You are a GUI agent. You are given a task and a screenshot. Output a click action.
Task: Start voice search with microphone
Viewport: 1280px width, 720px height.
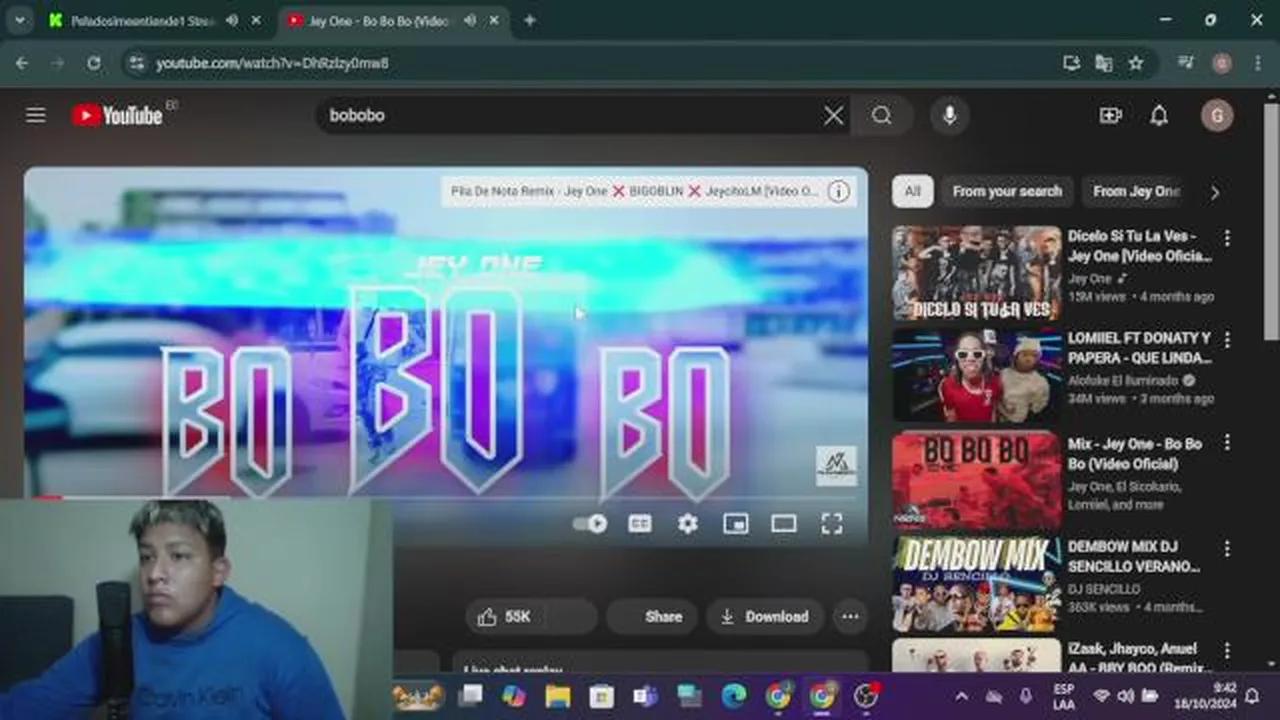tap(949, 115)
